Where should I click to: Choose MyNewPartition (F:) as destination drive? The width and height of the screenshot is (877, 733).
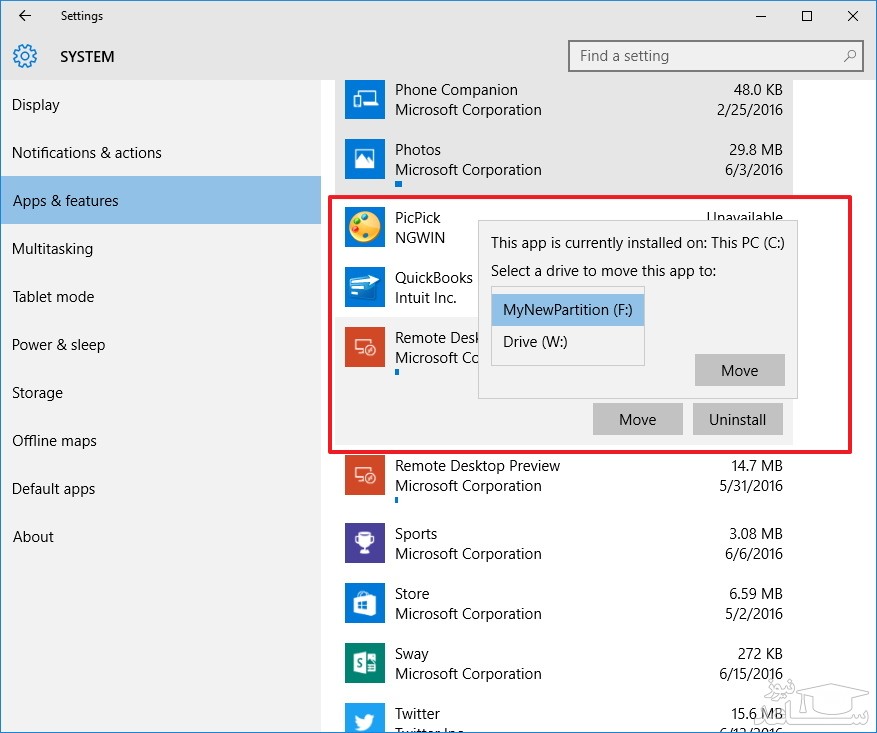(x=568, y=310)
